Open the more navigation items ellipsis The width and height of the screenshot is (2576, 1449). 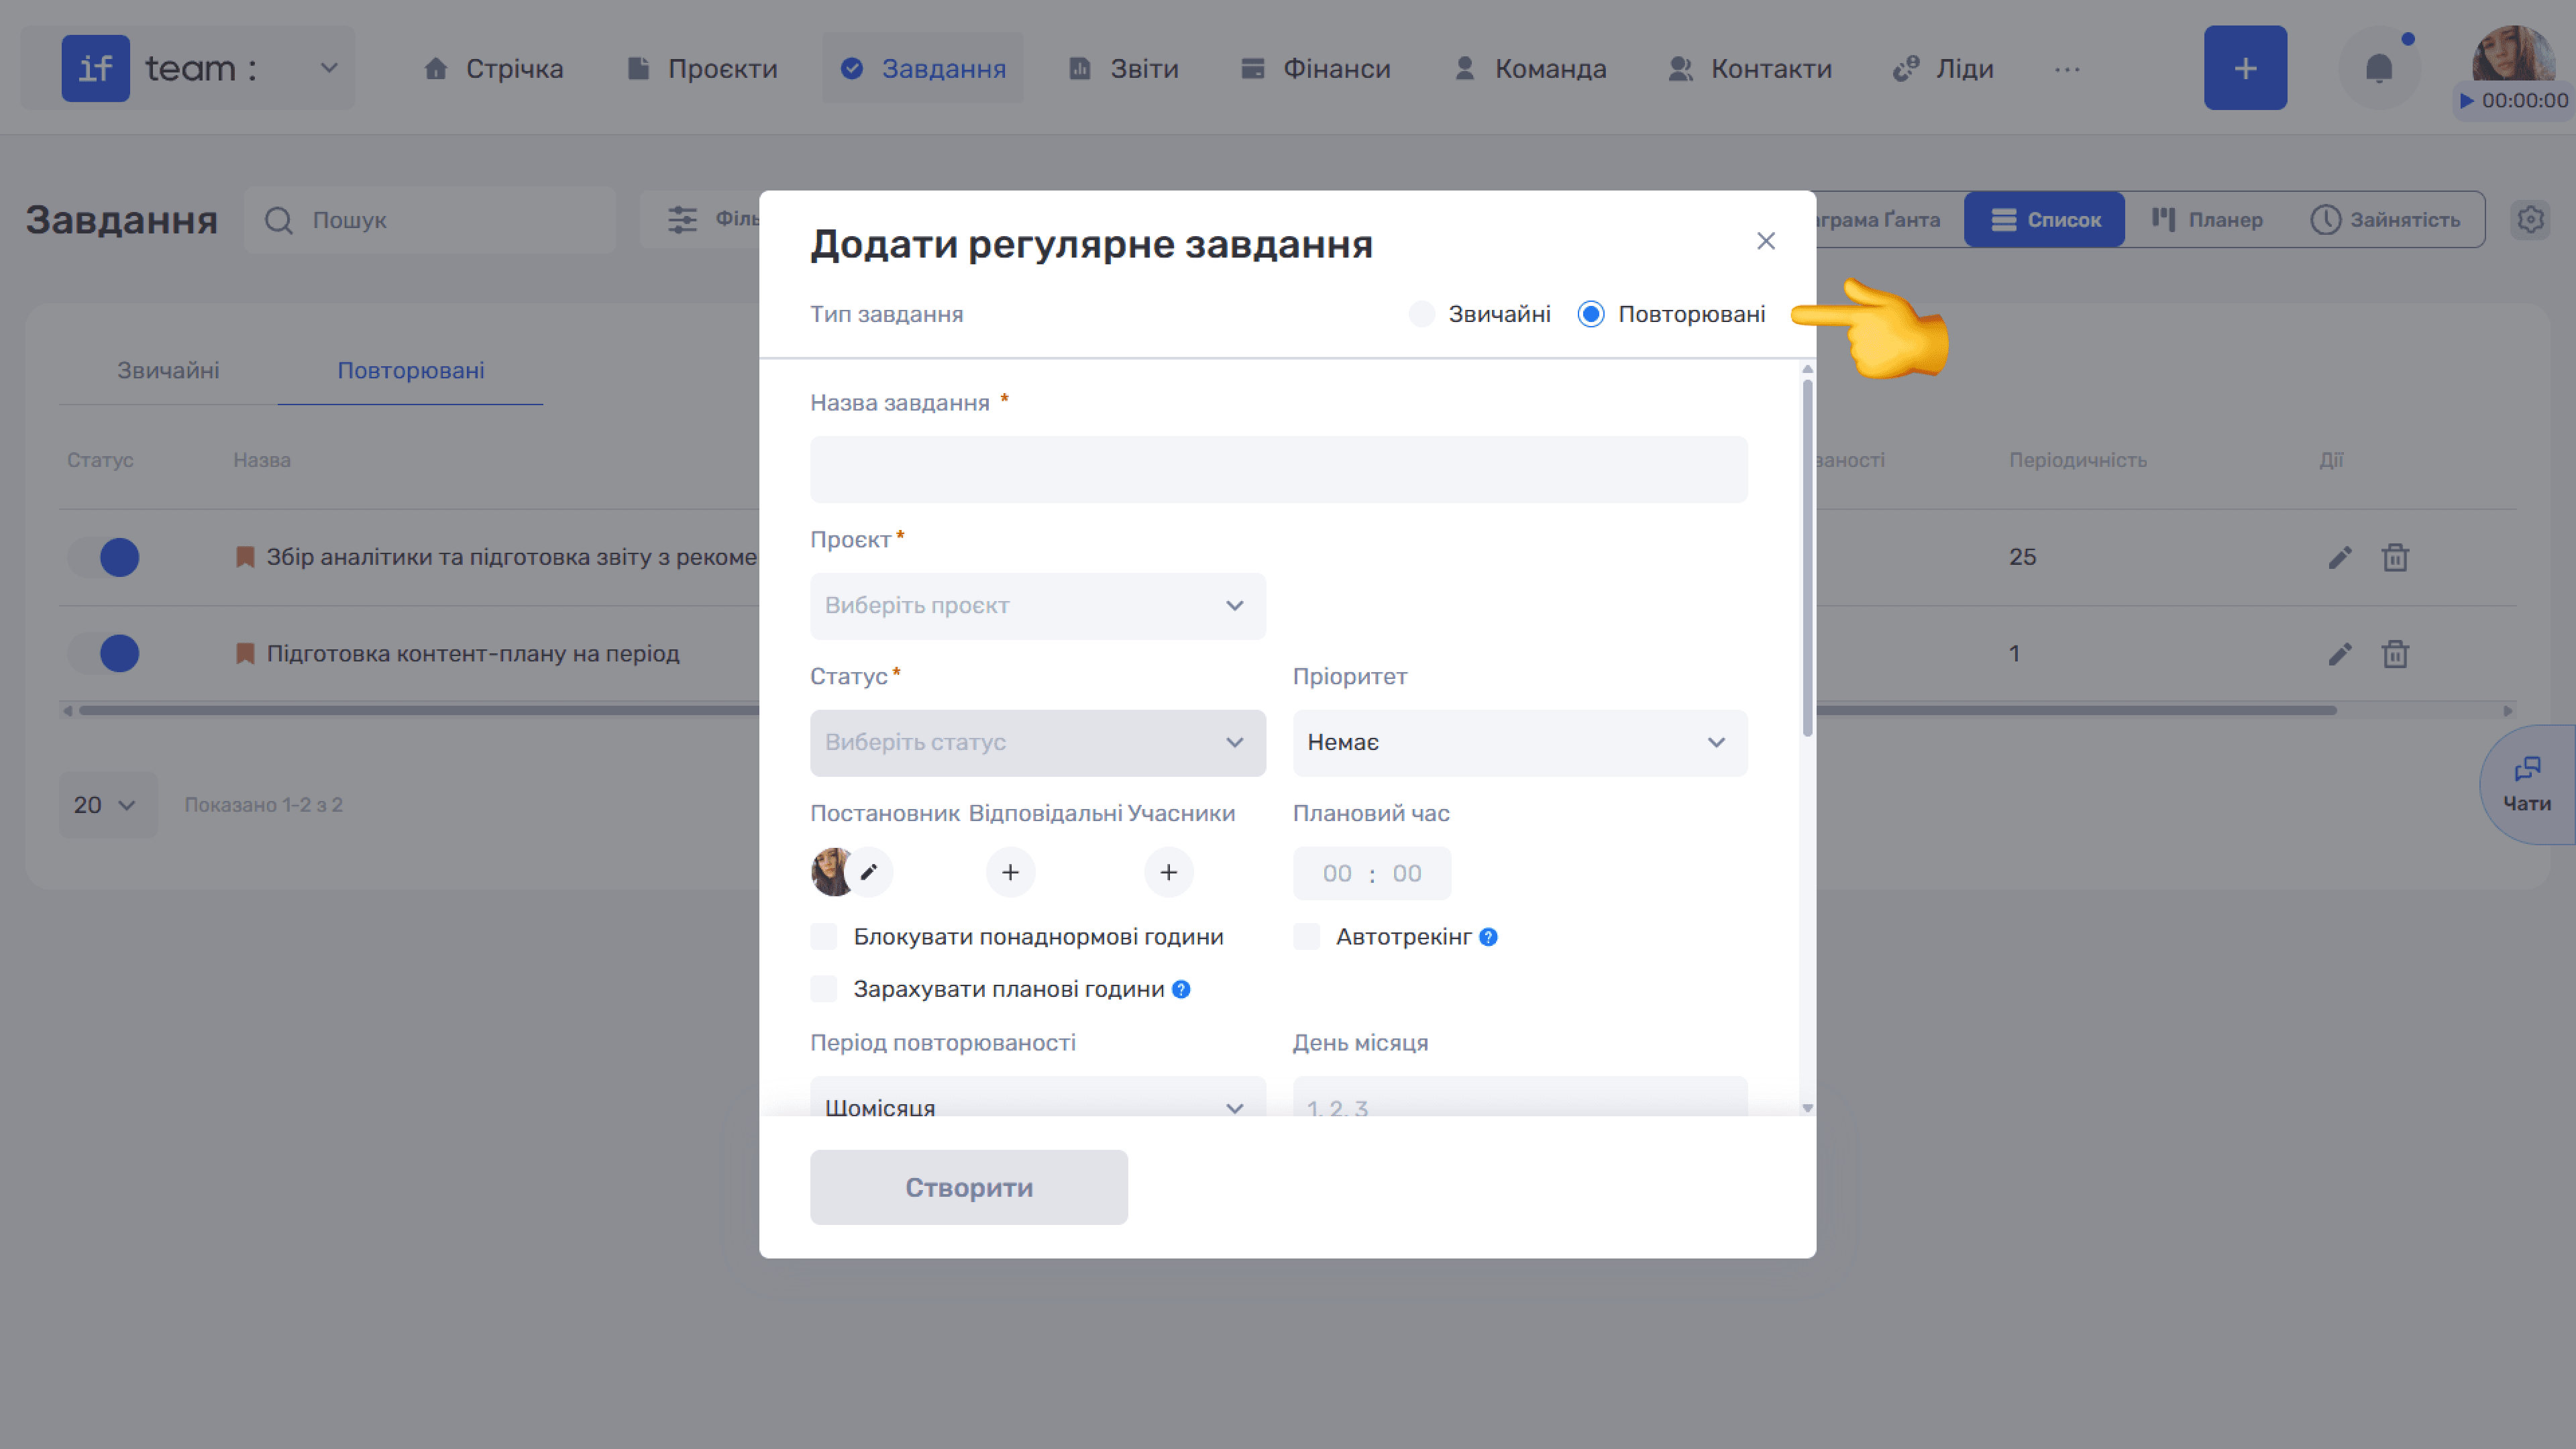[x=2067, y=69]
